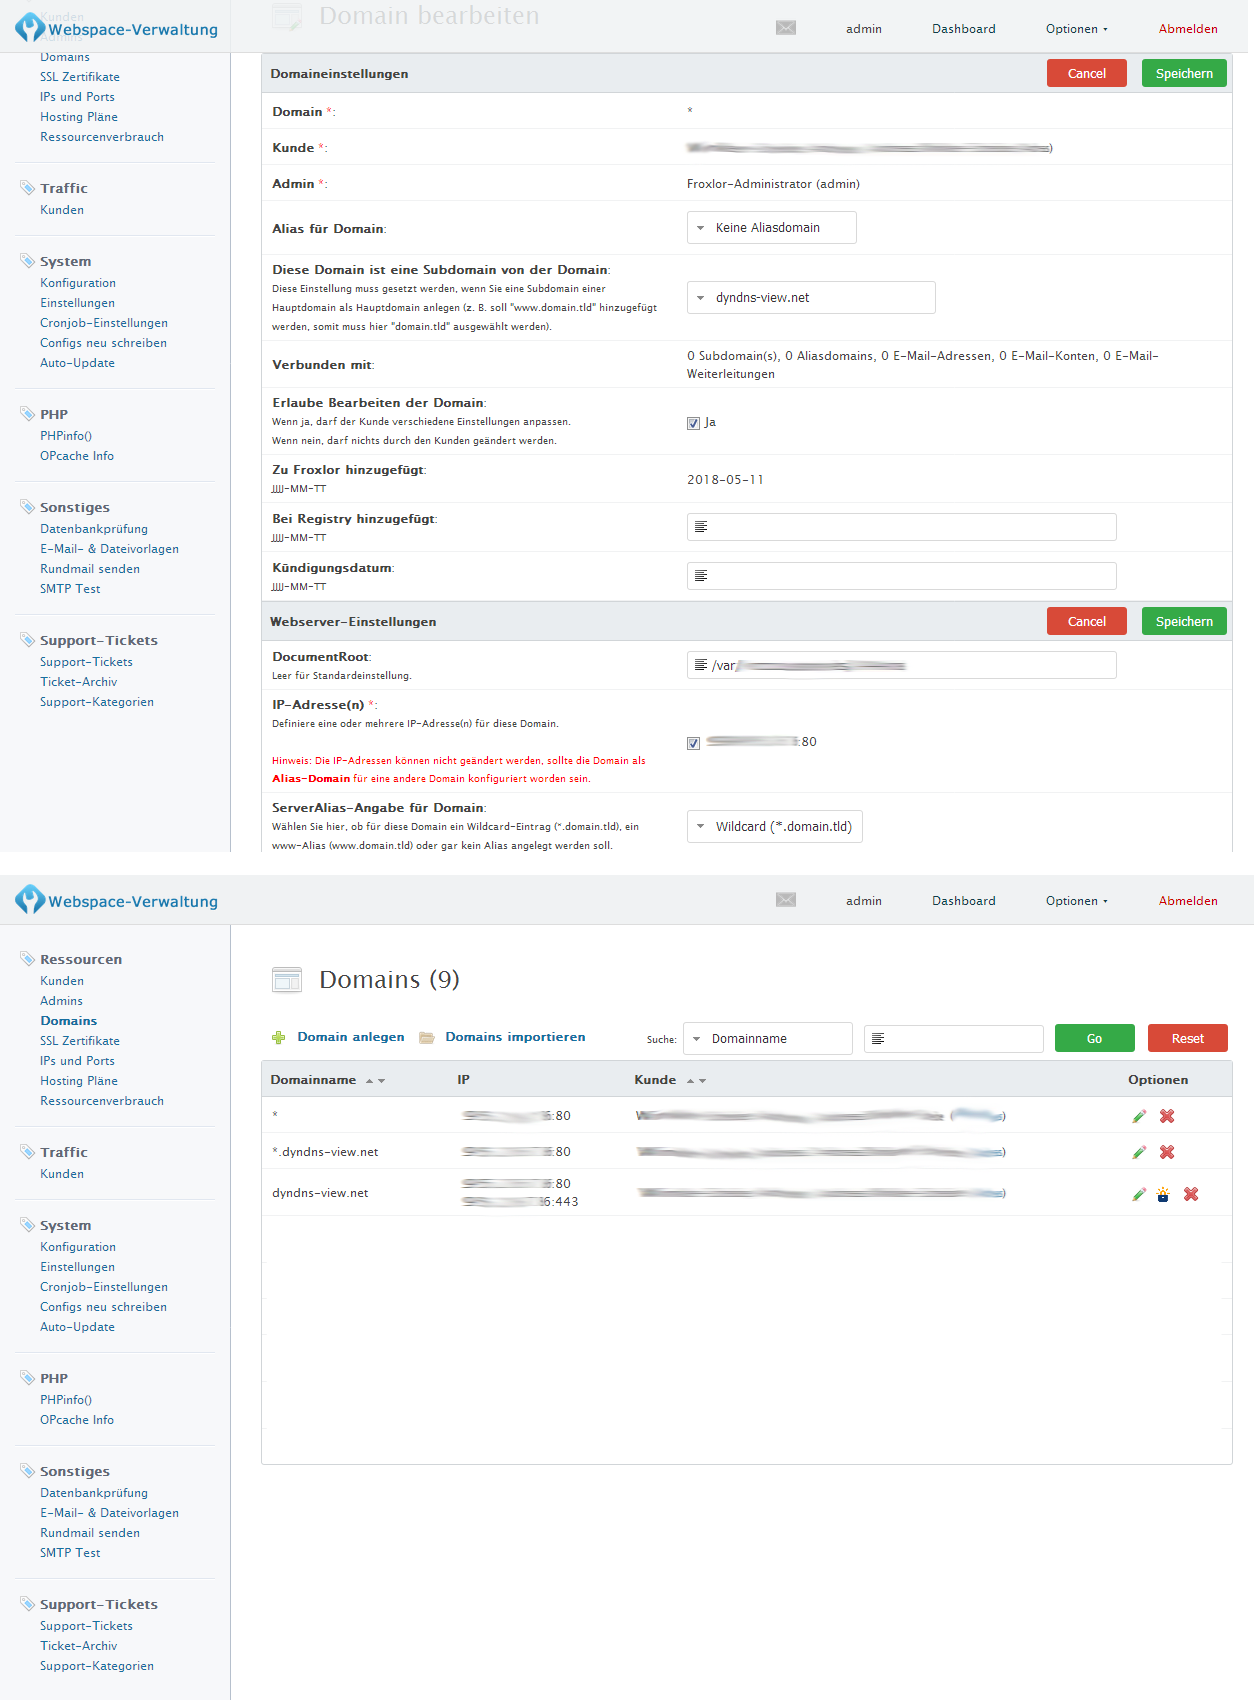Click the green Go search button
Viewport: 1254px width, 1700px height.
tap(1095, 1038)
